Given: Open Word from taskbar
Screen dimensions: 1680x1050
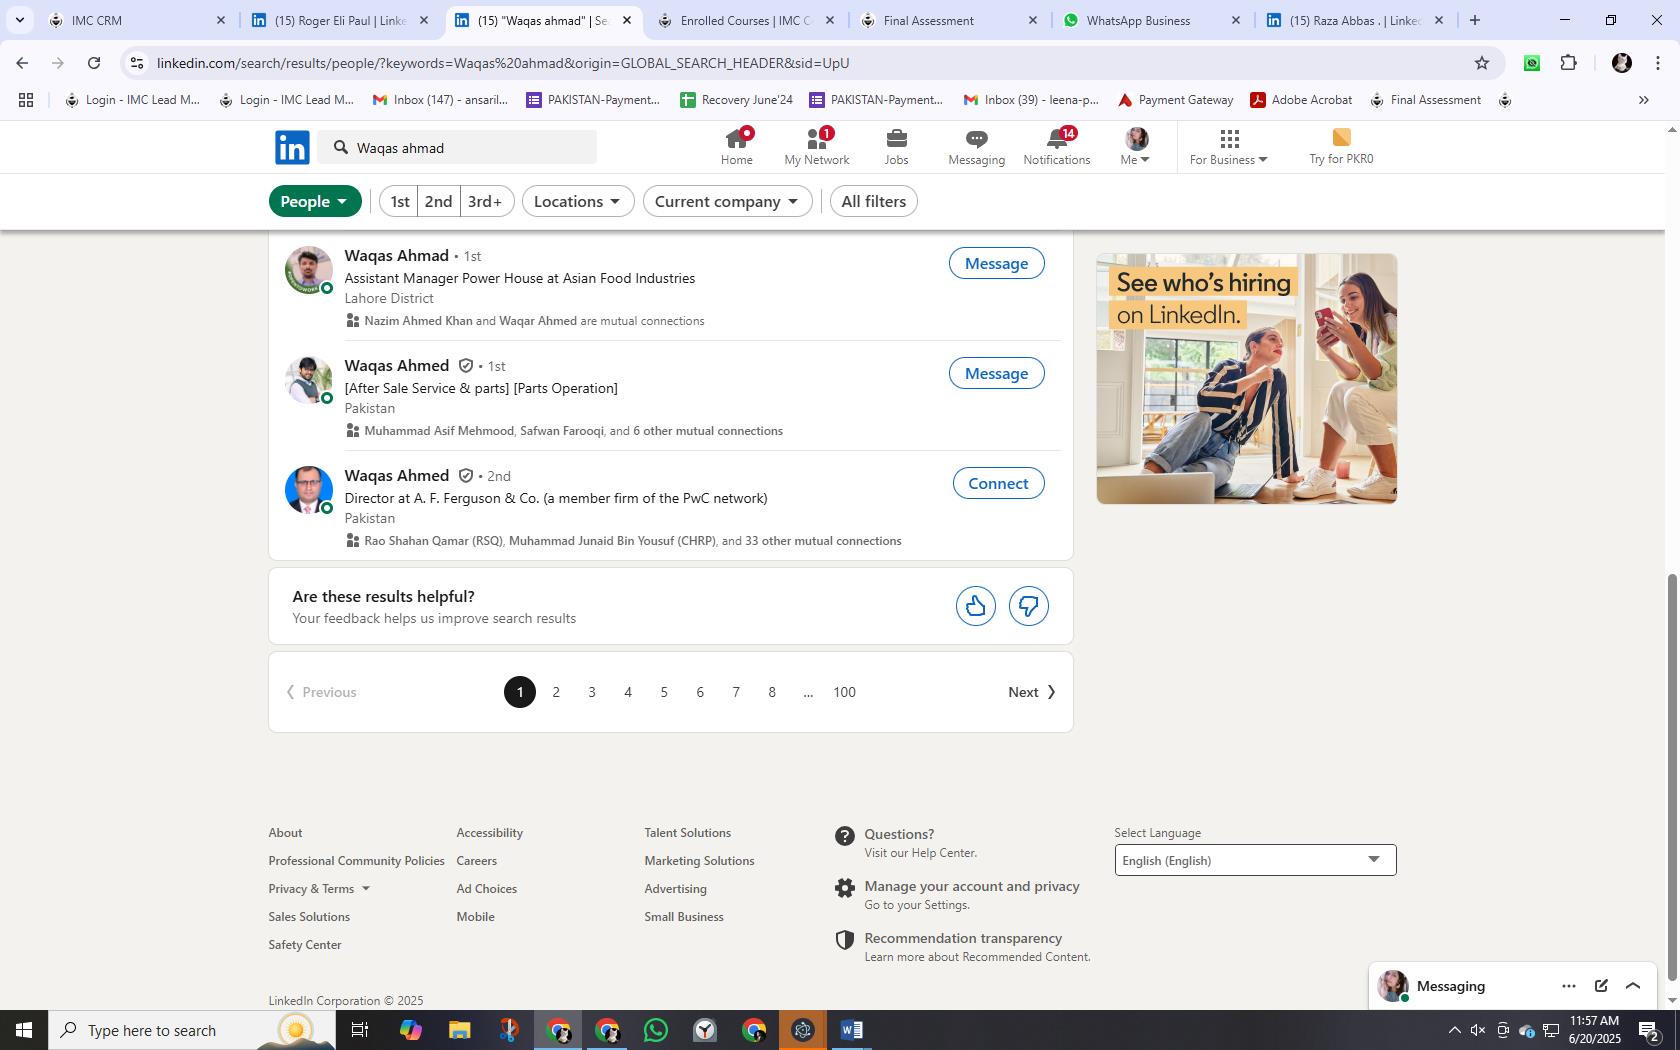Looking at the screenshot, I should [x=851, y=1030].
